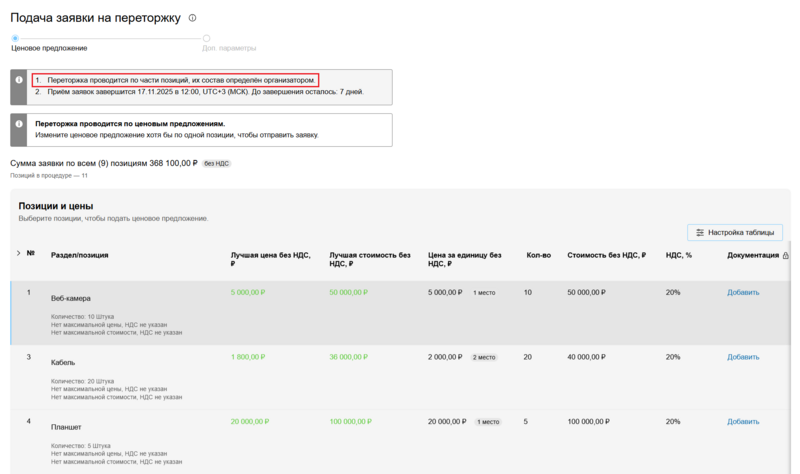This screenshot has width=800, height=474.
Task: Select the Планшет position row
Action: 66,427
